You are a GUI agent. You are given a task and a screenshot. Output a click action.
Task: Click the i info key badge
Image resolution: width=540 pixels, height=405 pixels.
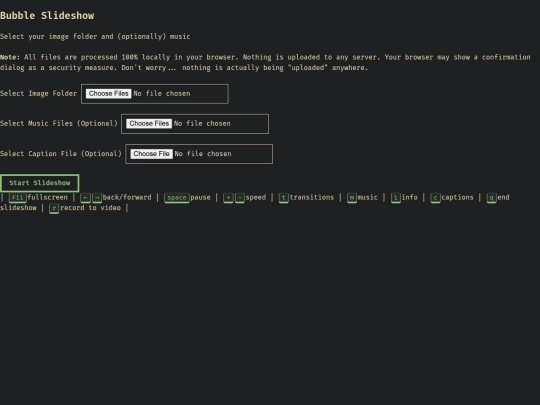pos(396,198)
